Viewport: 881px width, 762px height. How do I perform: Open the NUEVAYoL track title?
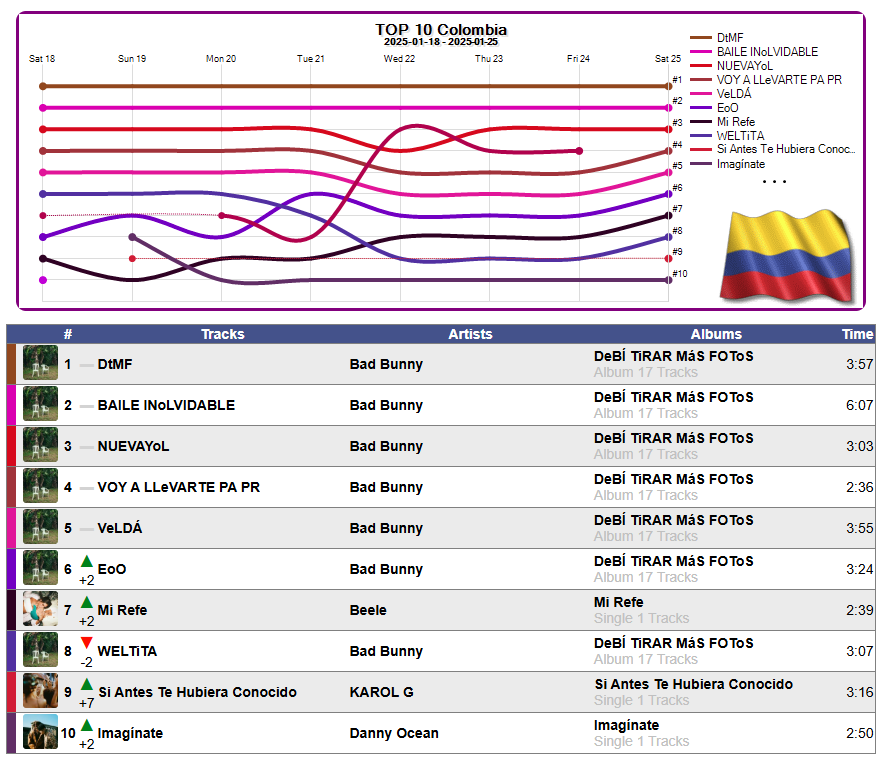click(x=133, y=446)
